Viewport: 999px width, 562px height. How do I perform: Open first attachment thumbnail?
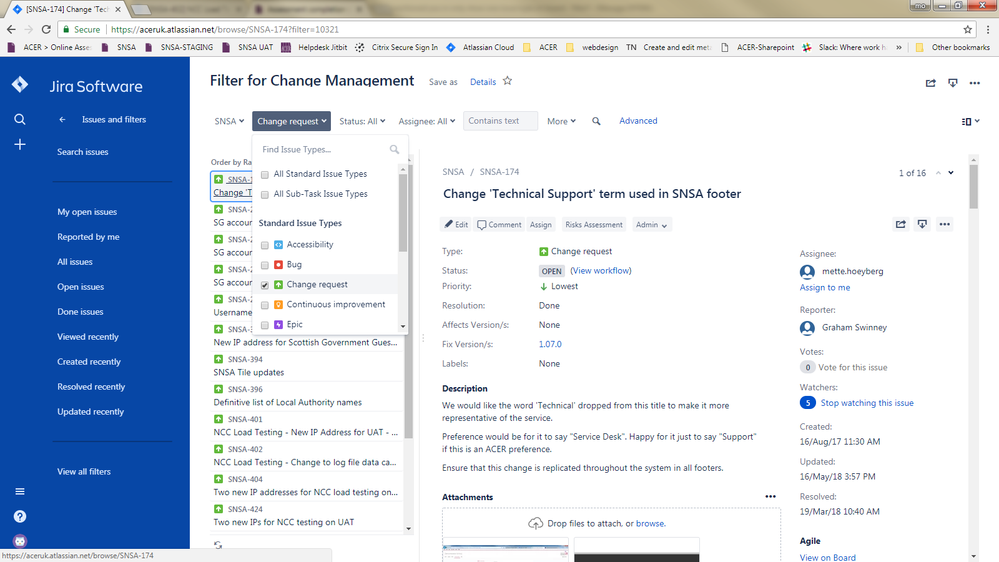click(505, 552)
